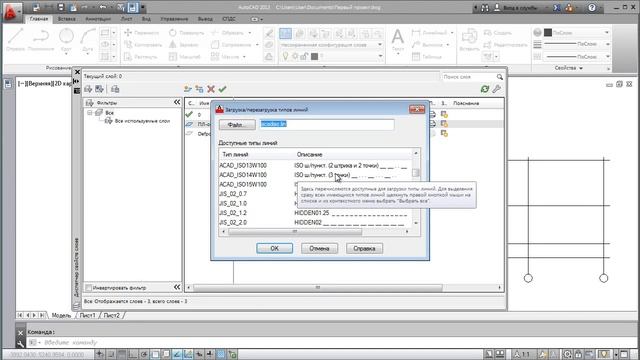This screenshot has height=360, width=640.
Task: Expand the Свойства panel dropdown
Action: point(569,68)
